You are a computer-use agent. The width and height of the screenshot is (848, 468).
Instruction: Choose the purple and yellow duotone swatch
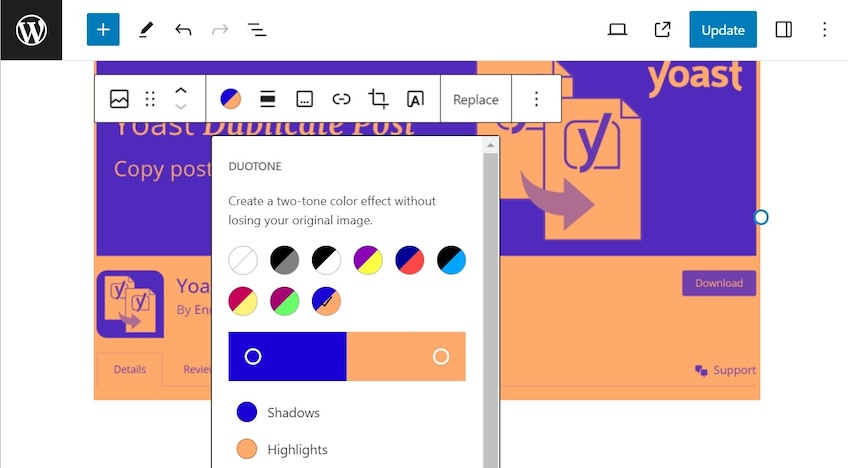point(368,261)
